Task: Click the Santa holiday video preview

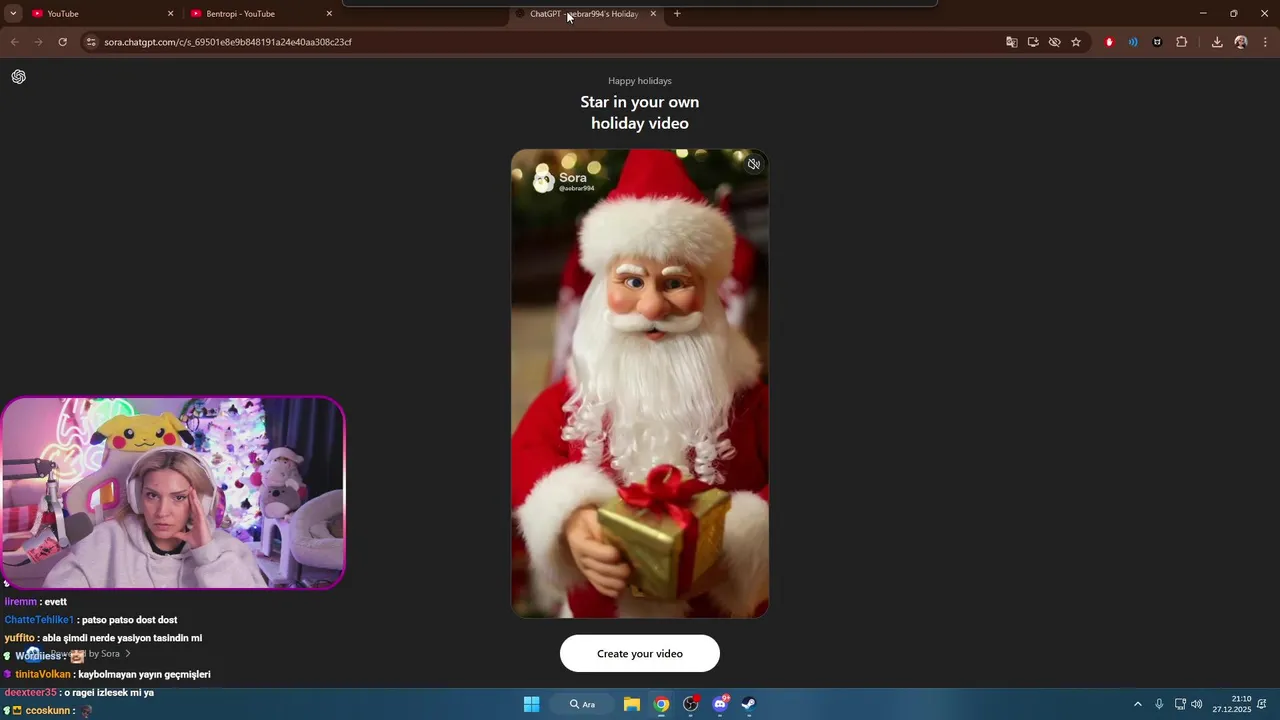Action: [640, 383]
